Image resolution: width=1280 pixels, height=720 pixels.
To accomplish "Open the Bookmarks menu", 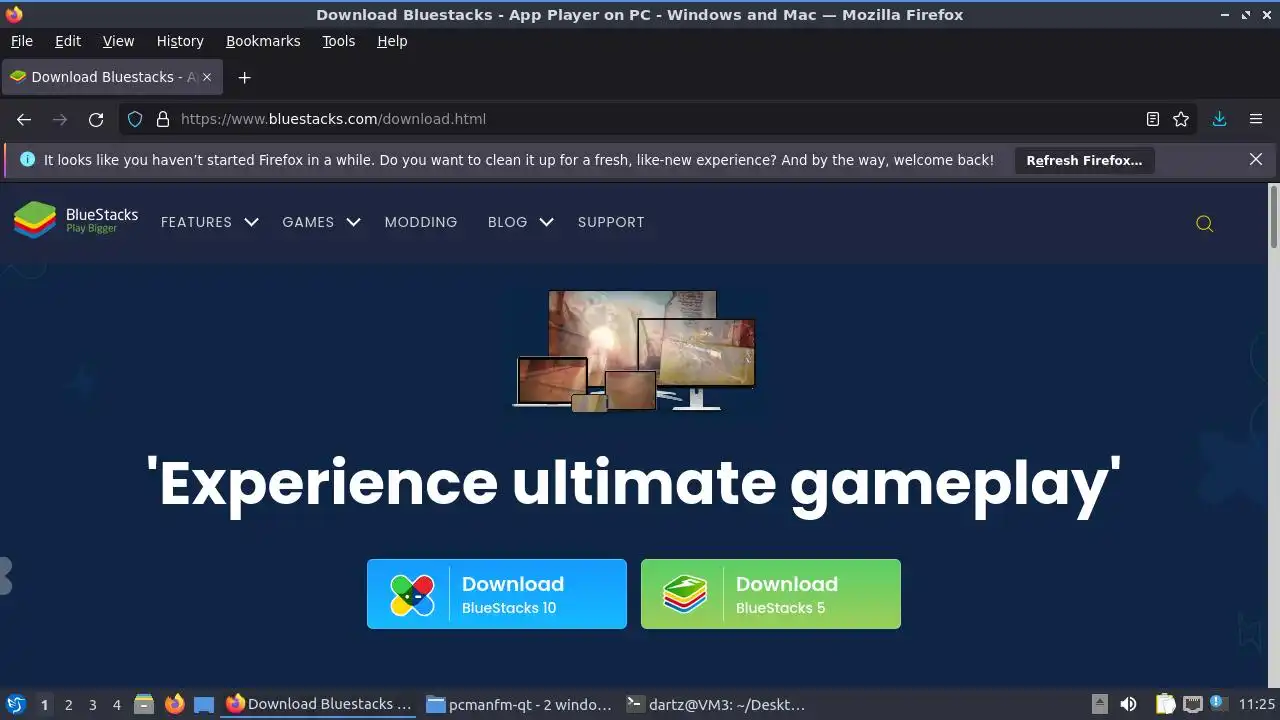I will [x=263, y=41].
